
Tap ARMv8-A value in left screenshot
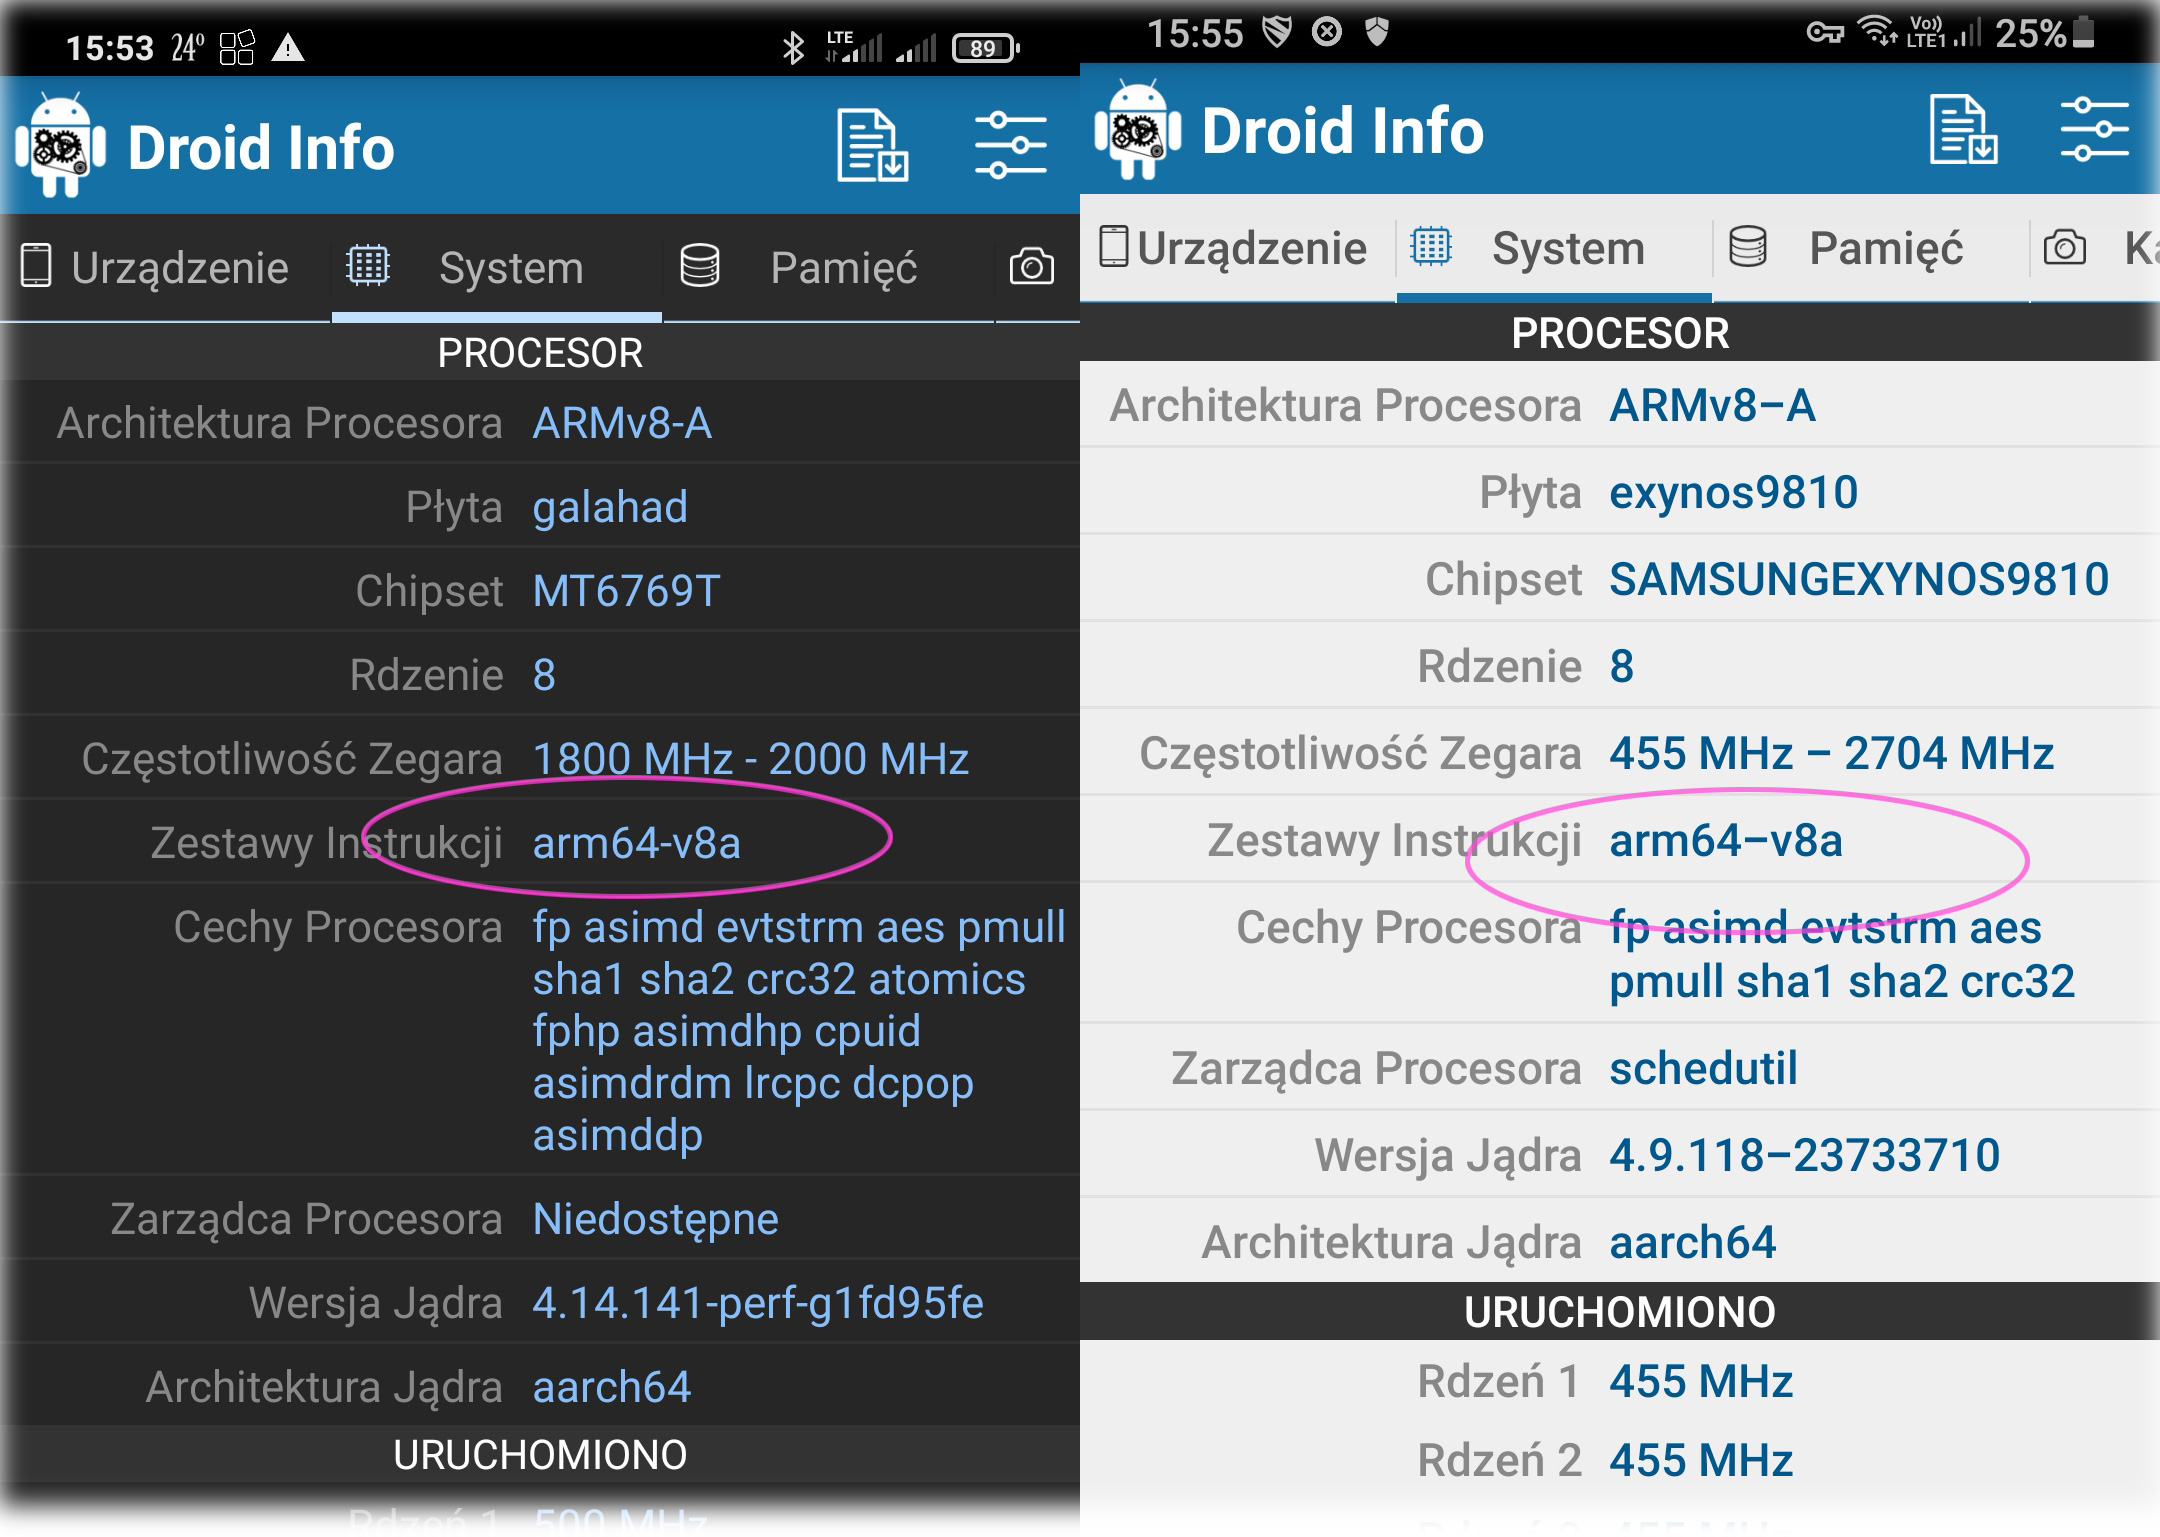point(622,423)
